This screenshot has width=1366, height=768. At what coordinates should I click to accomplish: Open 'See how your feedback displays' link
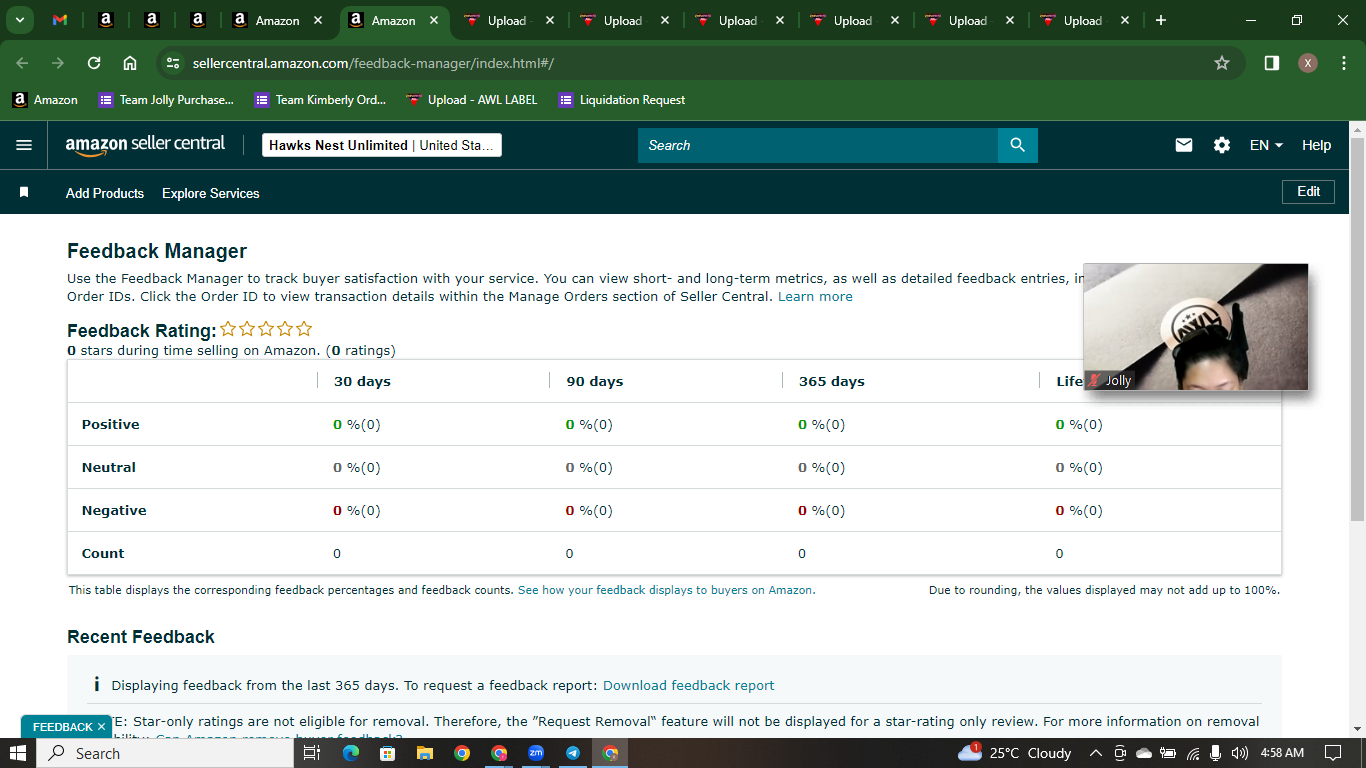(x=665, y=590)
